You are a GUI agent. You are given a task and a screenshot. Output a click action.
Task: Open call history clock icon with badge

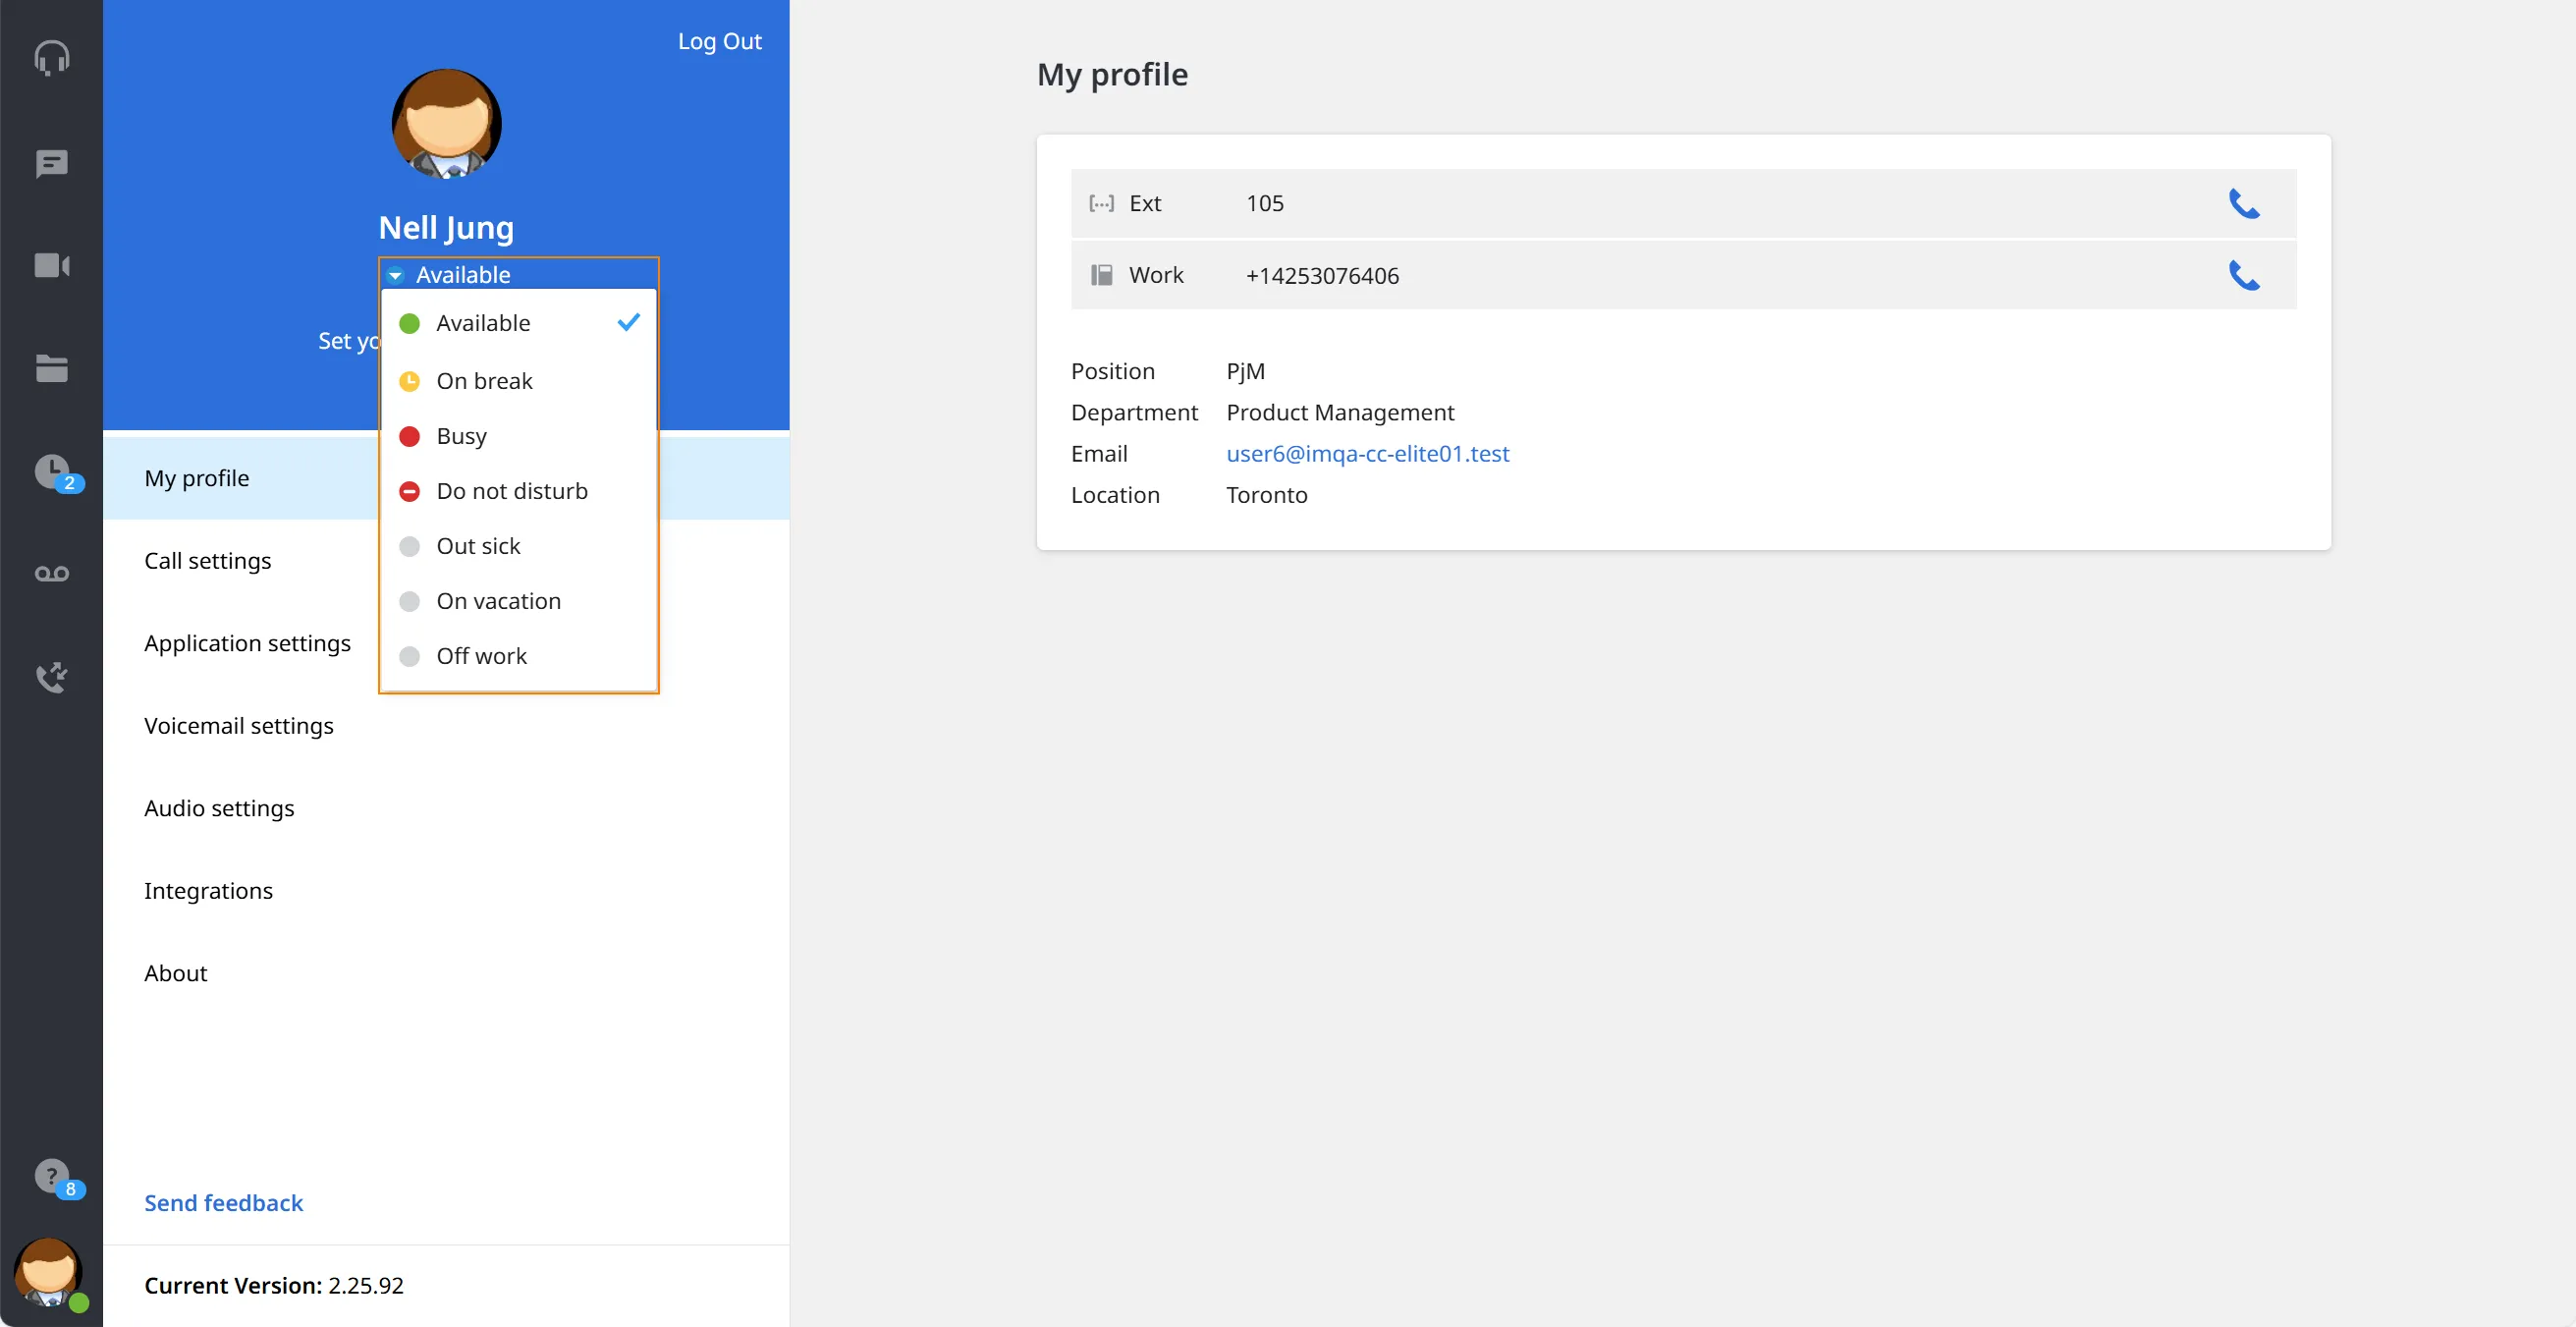[x=55, y=472]
